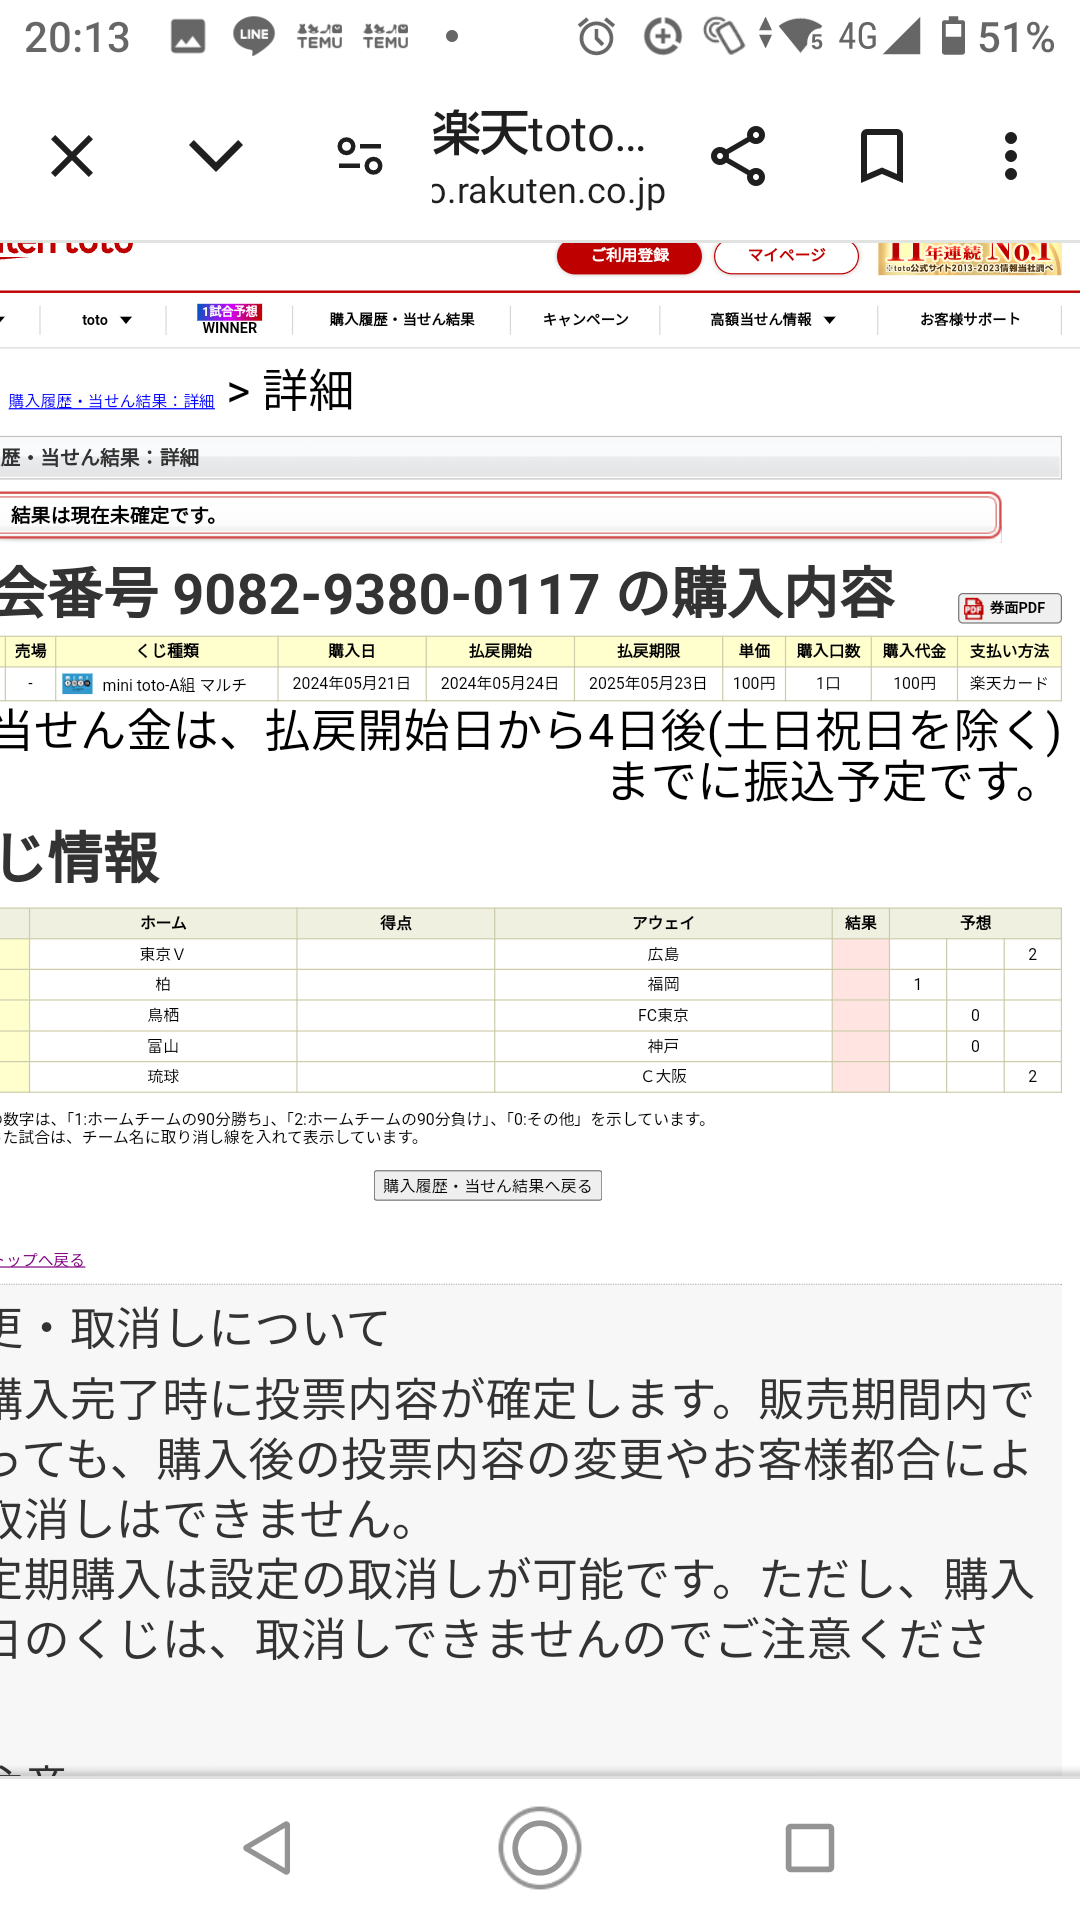Open マイページ button

coord(786,256)
